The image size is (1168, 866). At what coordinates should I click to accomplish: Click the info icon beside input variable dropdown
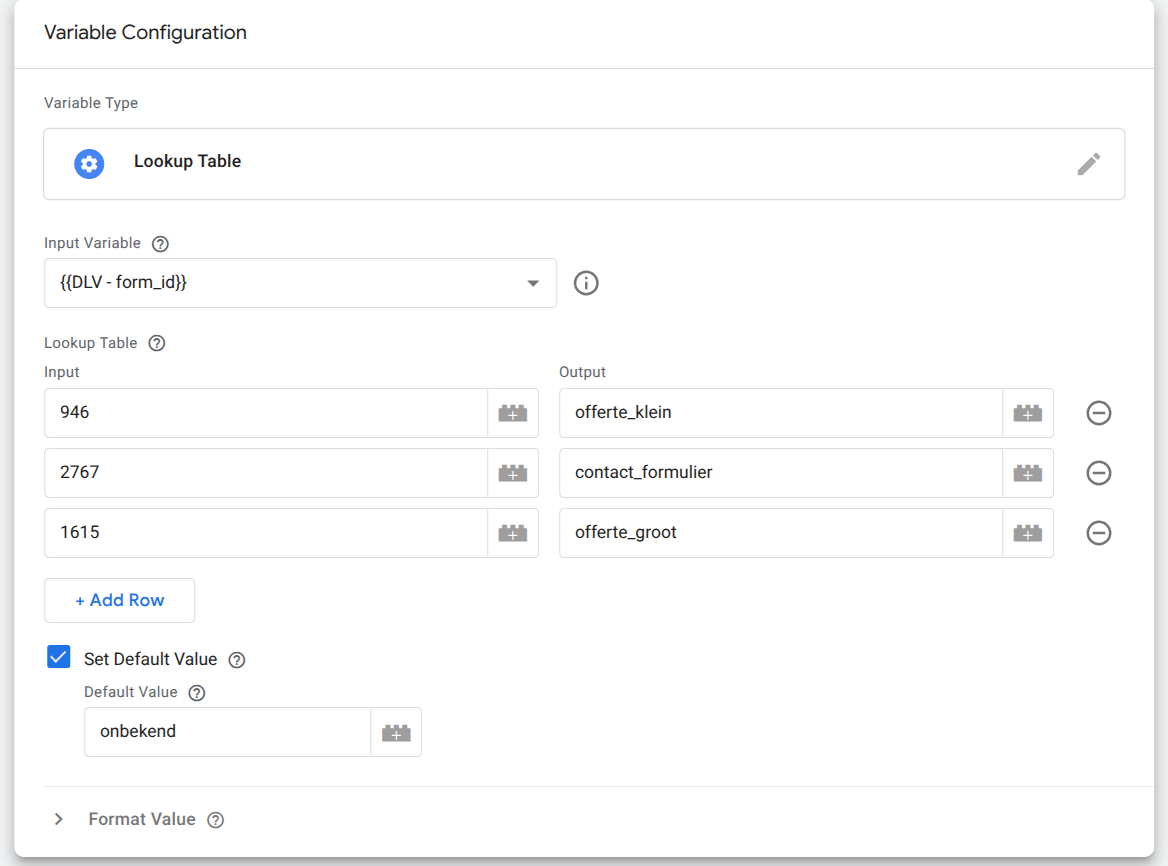tap(586, 283)
